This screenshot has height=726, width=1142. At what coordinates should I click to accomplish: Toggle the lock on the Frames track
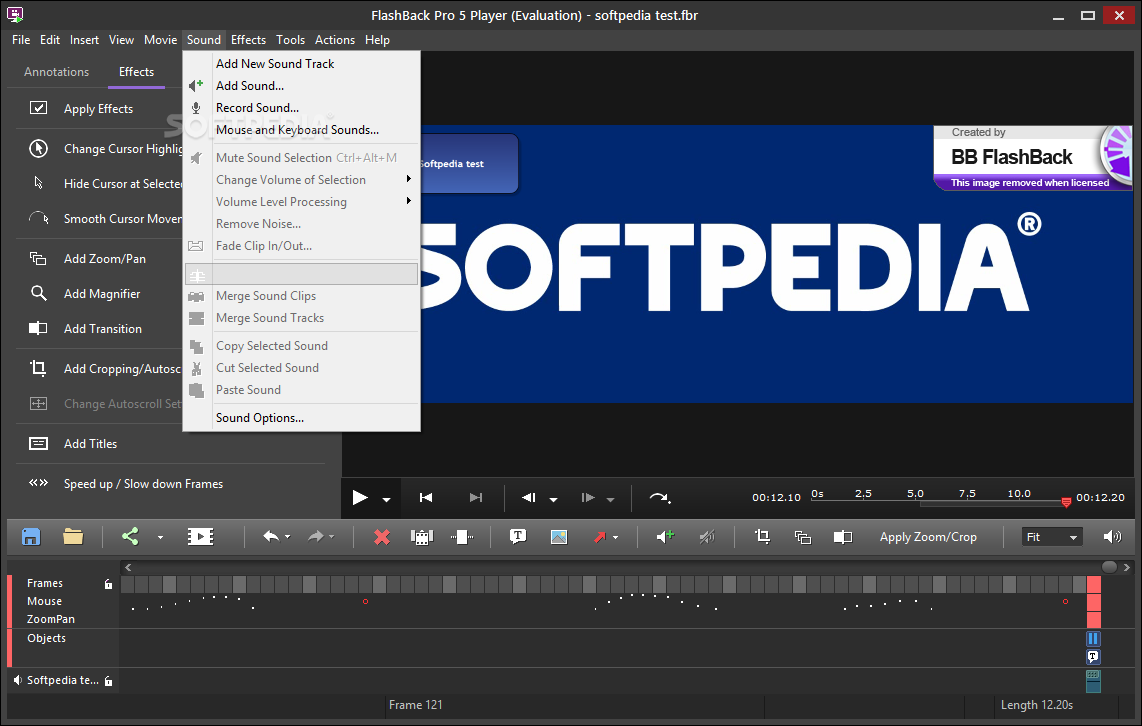108,584
